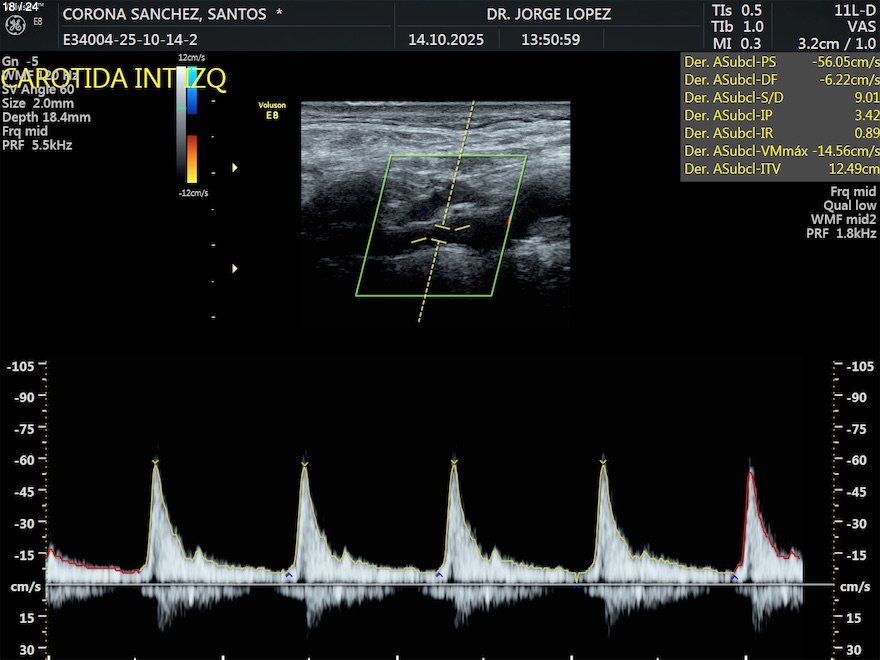Screen dimensions: 880x660
Task: Click the first blue end-diastolic marker on trace
Action: pos(289,575)
